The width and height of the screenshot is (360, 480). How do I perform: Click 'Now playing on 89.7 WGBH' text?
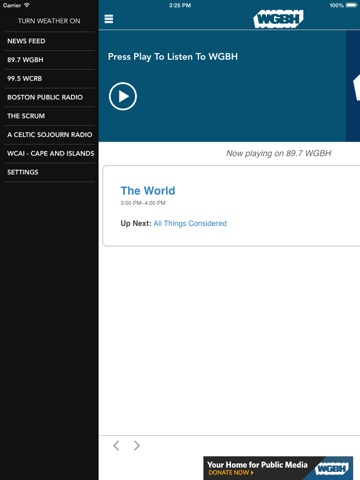tap(279, 153)
